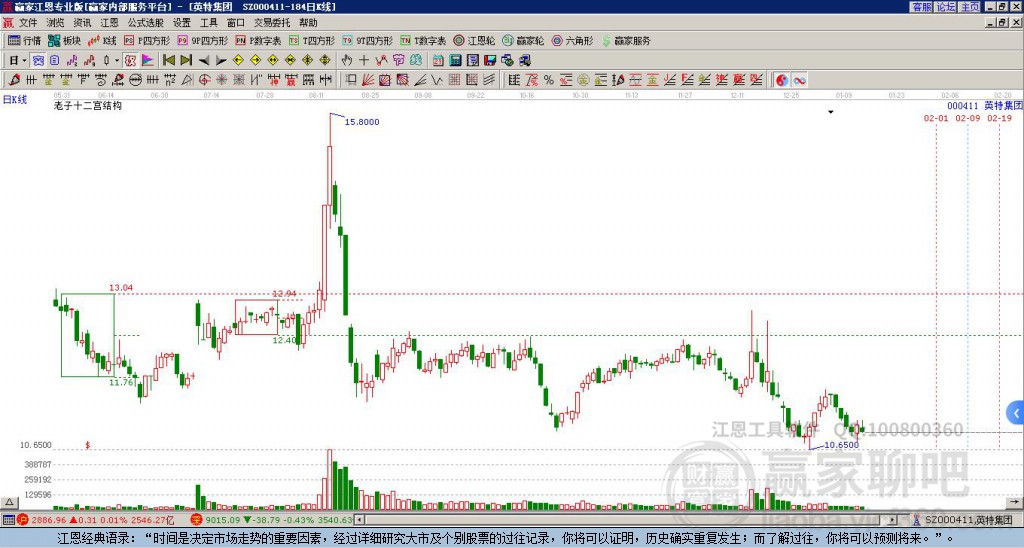Select the Gann fan lines tool
The height and width of the screenshot is (548, 1024).
pyautogui.click(x=368, y=80)
